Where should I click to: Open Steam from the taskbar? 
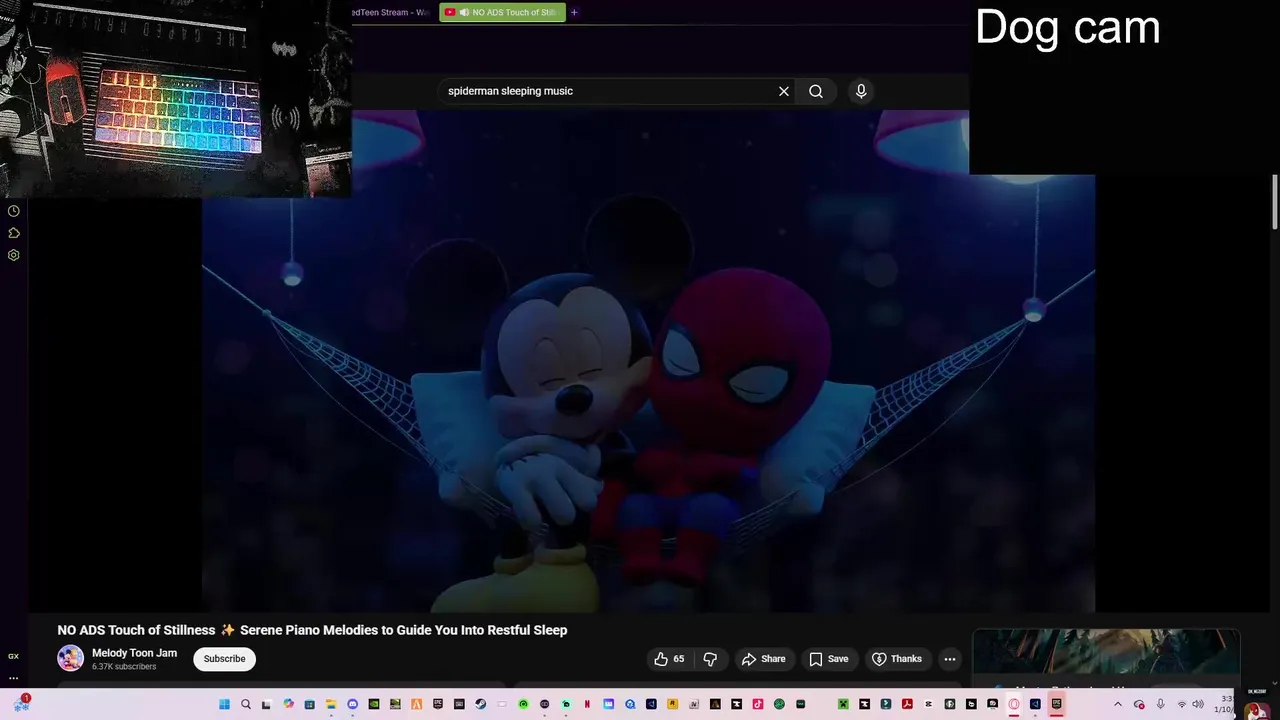coord(480,704)
